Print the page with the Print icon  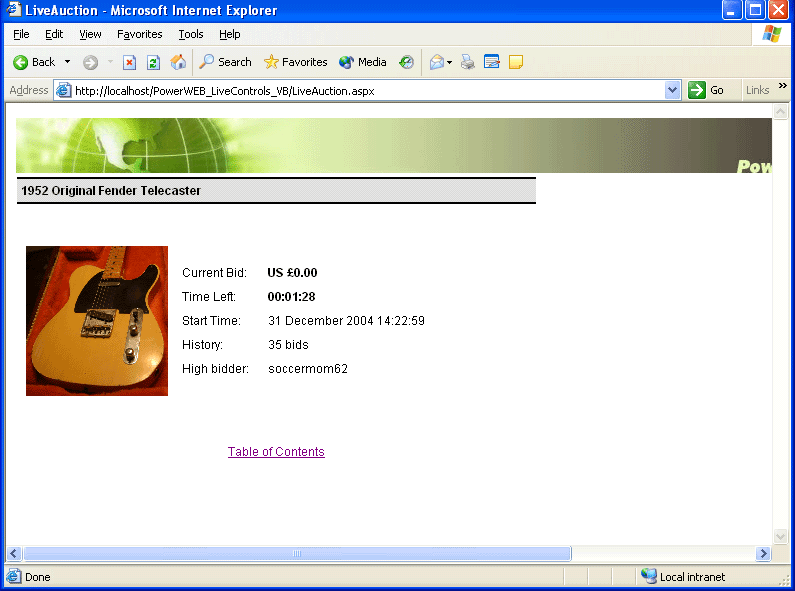(467, 62)
